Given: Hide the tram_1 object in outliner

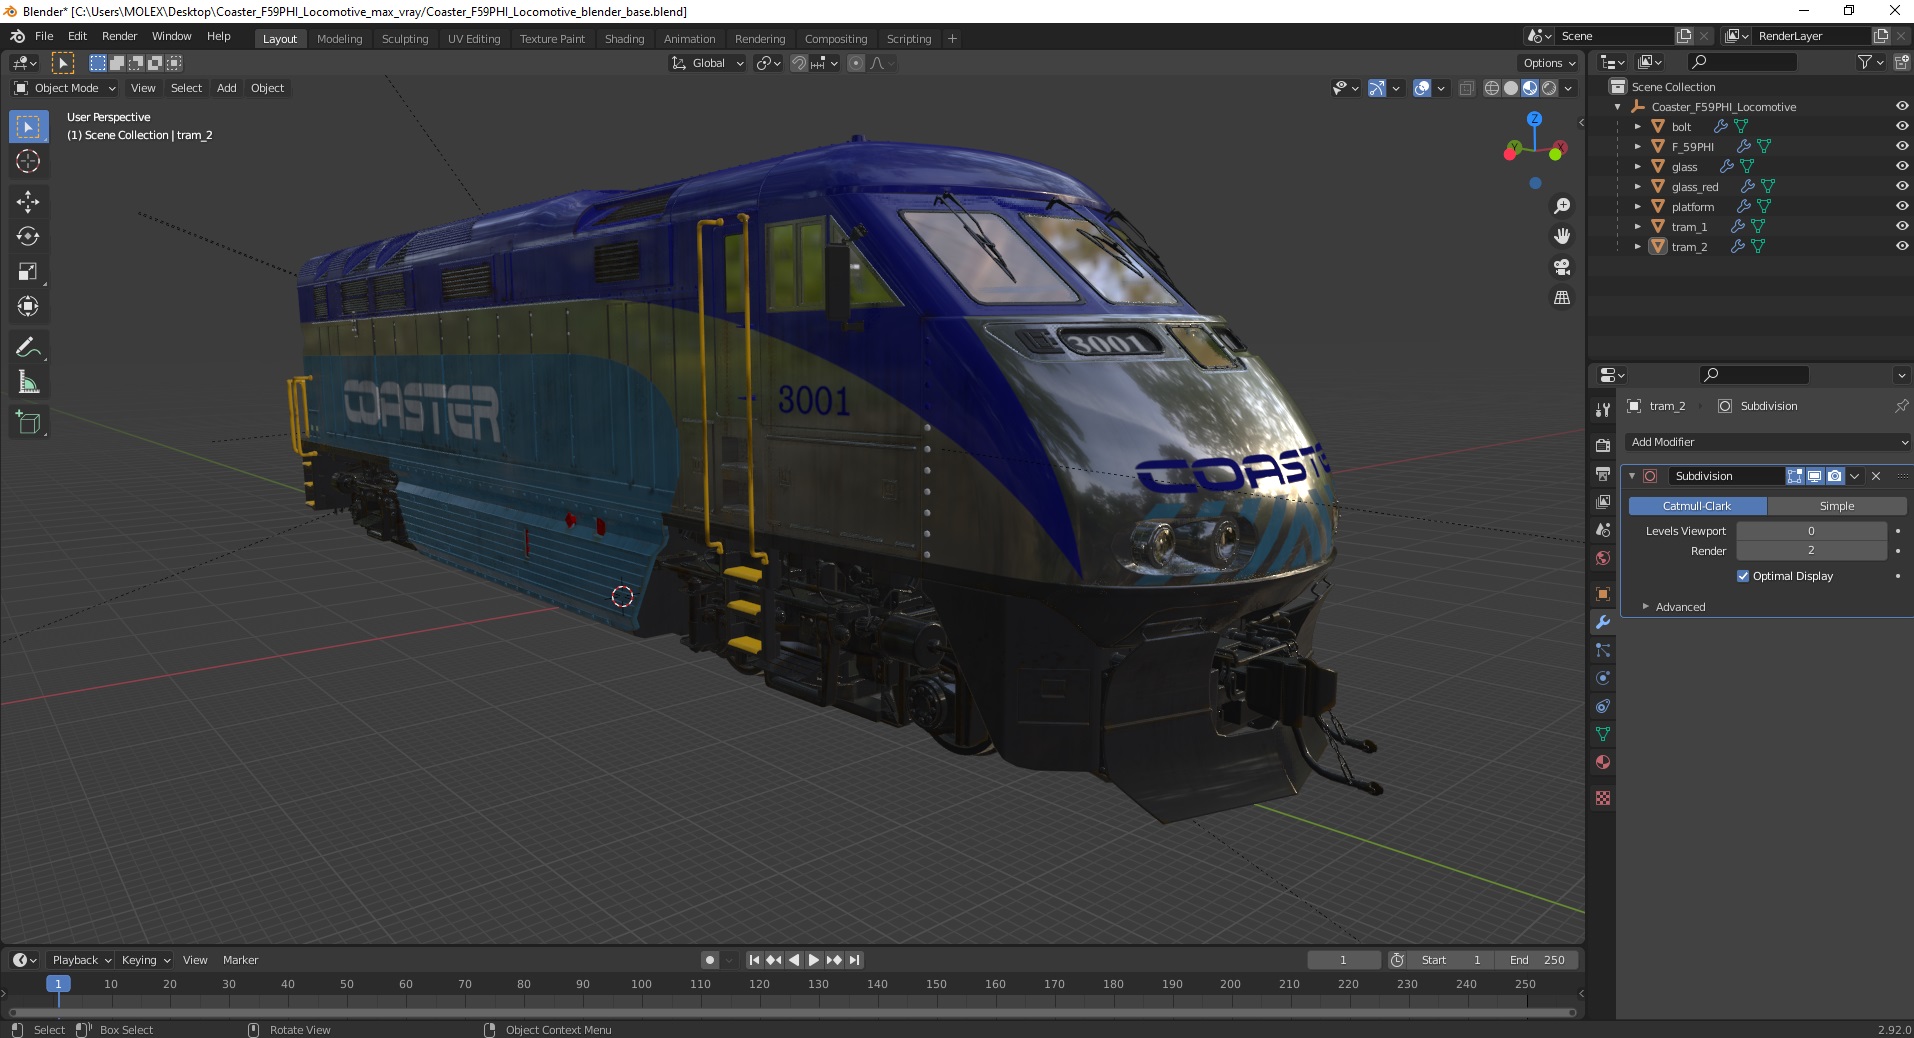Looking at the screenshot, I should coord(1901,226).
